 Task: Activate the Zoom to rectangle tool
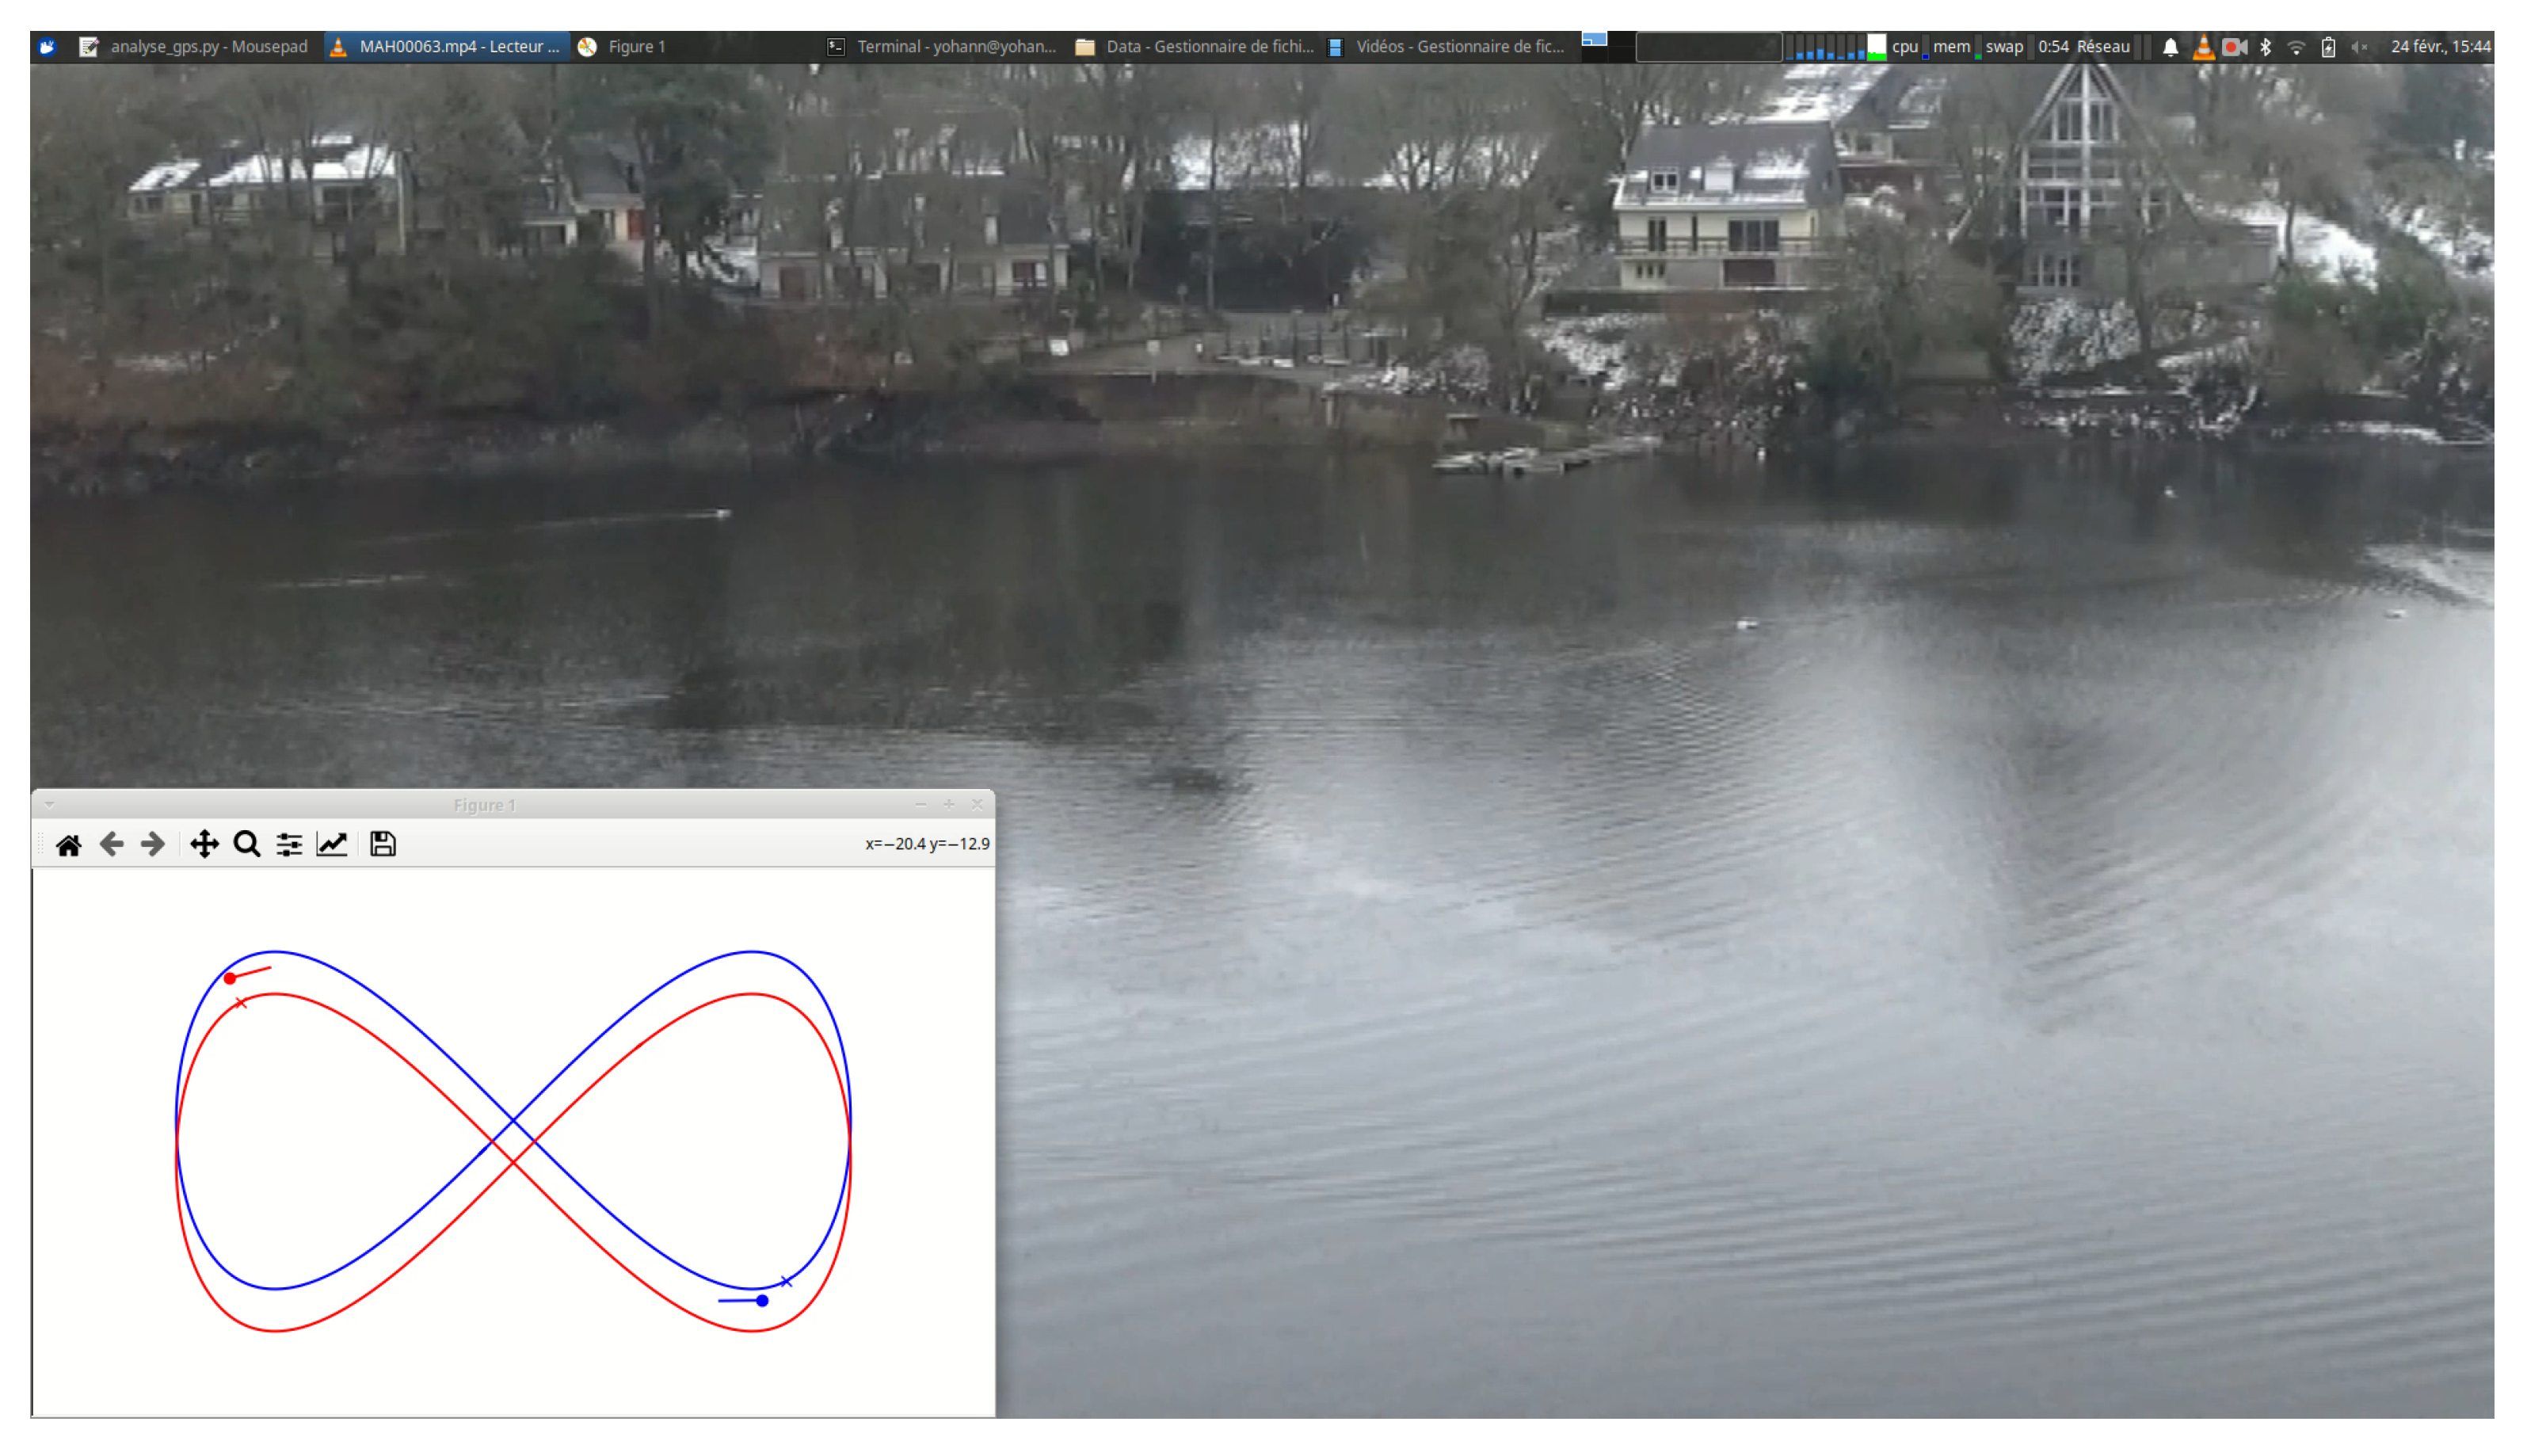pyautogui.click(x=246, y=845)
